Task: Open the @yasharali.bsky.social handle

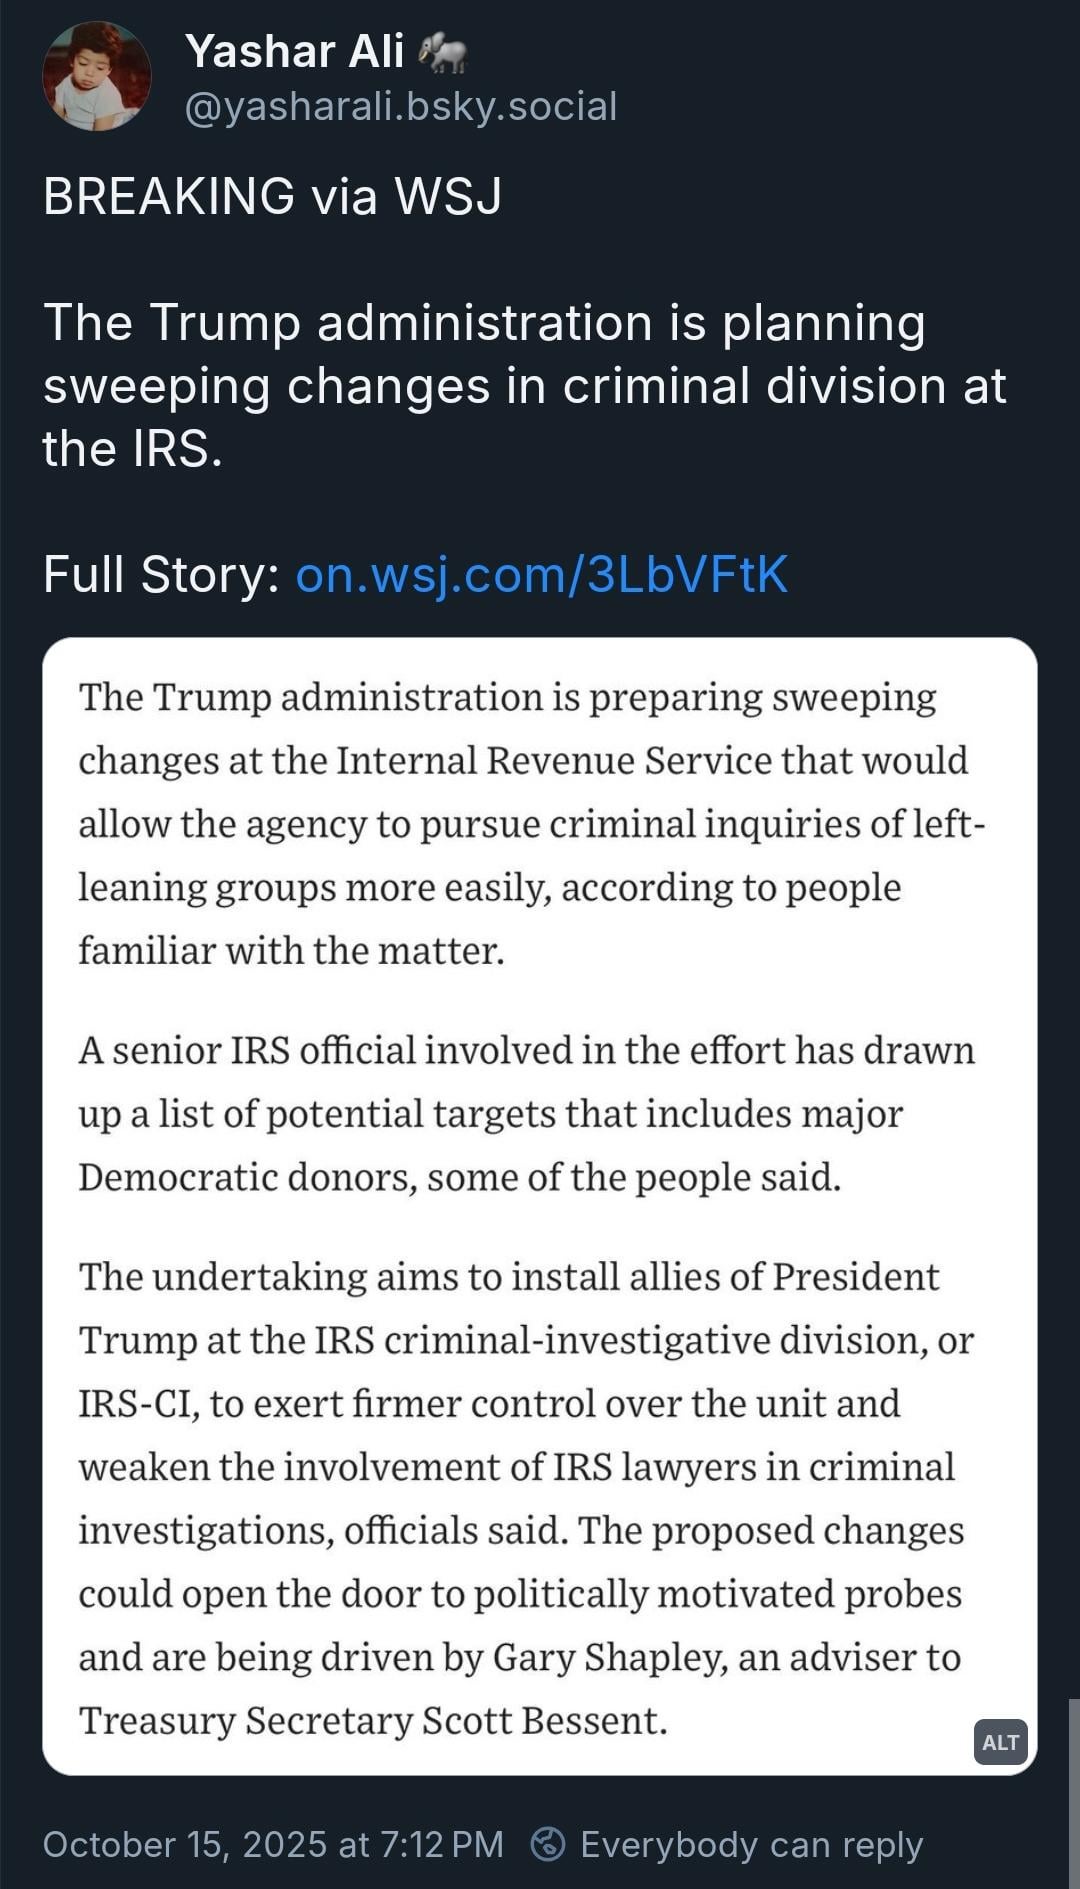Action: click(x=401, y=106)
